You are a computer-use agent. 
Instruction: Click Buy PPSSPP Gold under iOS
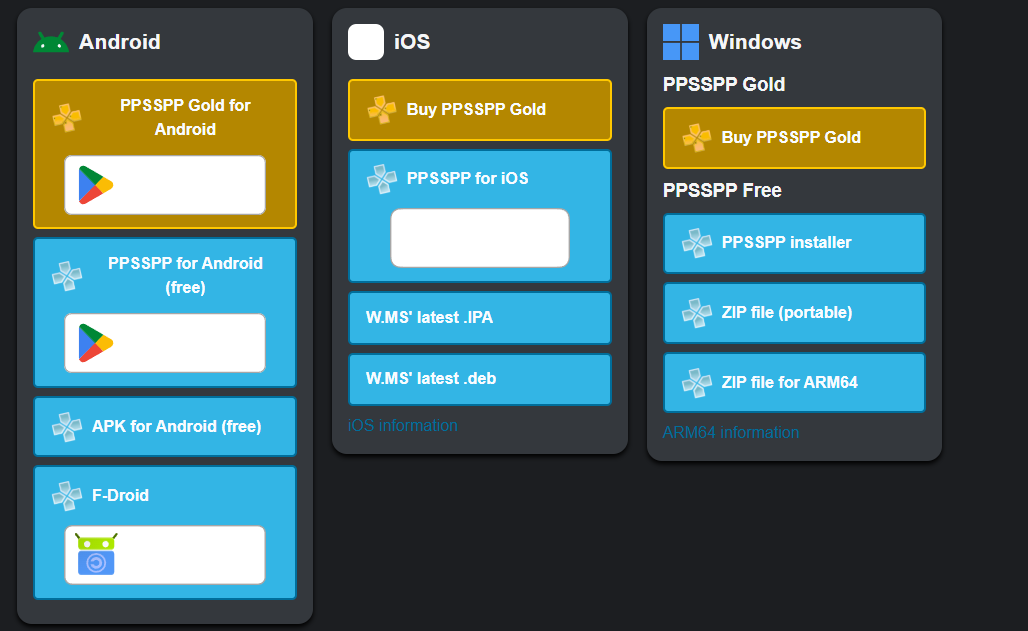point(480,110)
